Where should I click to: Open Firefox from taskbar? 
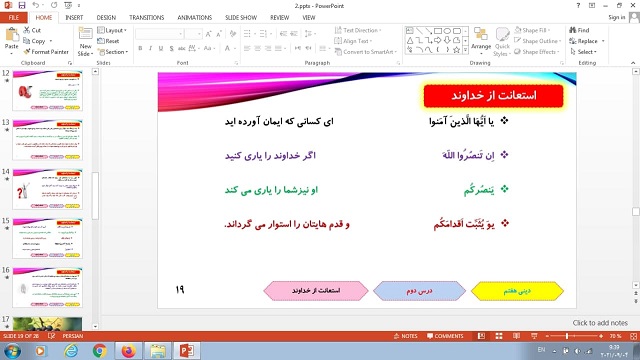tap(129, 351)
